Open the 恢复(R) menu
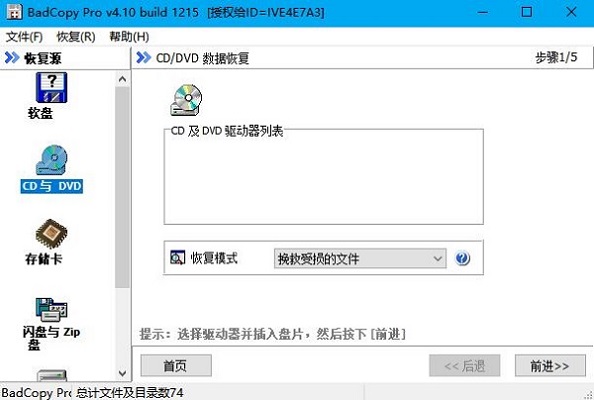The height and width of the screenshot is (400, 594). [76, 37]
